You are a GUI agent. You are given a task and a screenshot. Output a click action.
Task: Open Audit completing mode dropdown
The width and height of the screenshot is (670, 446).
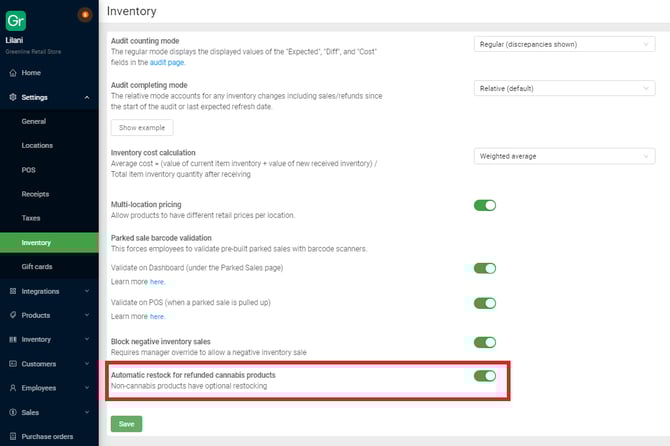coord(564,88)
